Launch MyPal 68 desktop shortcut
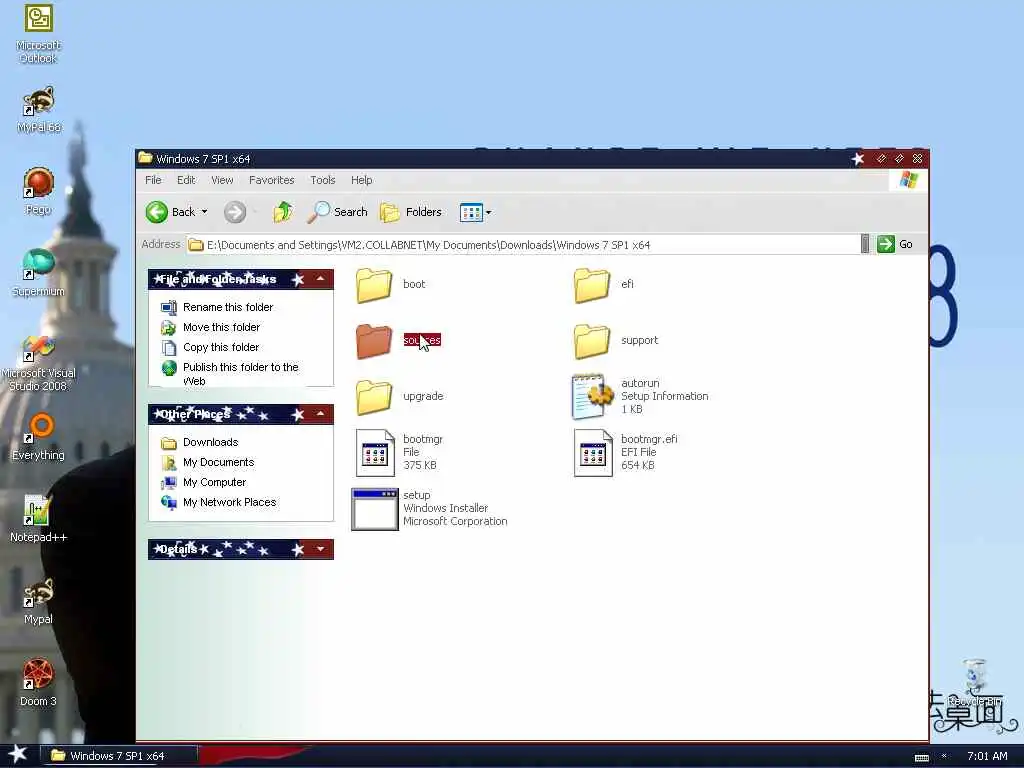This screenshot has height=768, width=1024. [39, 110]
